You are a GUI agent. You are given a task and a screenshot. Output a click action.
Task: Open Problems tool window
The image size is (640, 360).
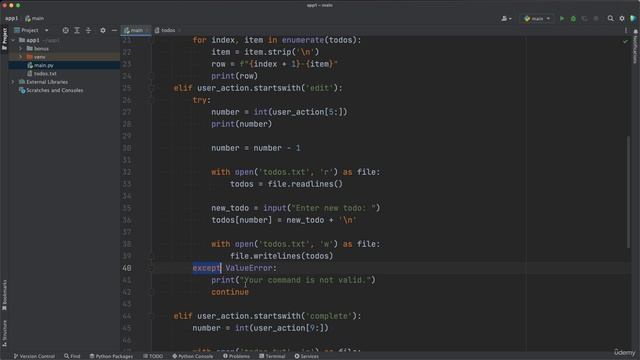click(236, 356)
